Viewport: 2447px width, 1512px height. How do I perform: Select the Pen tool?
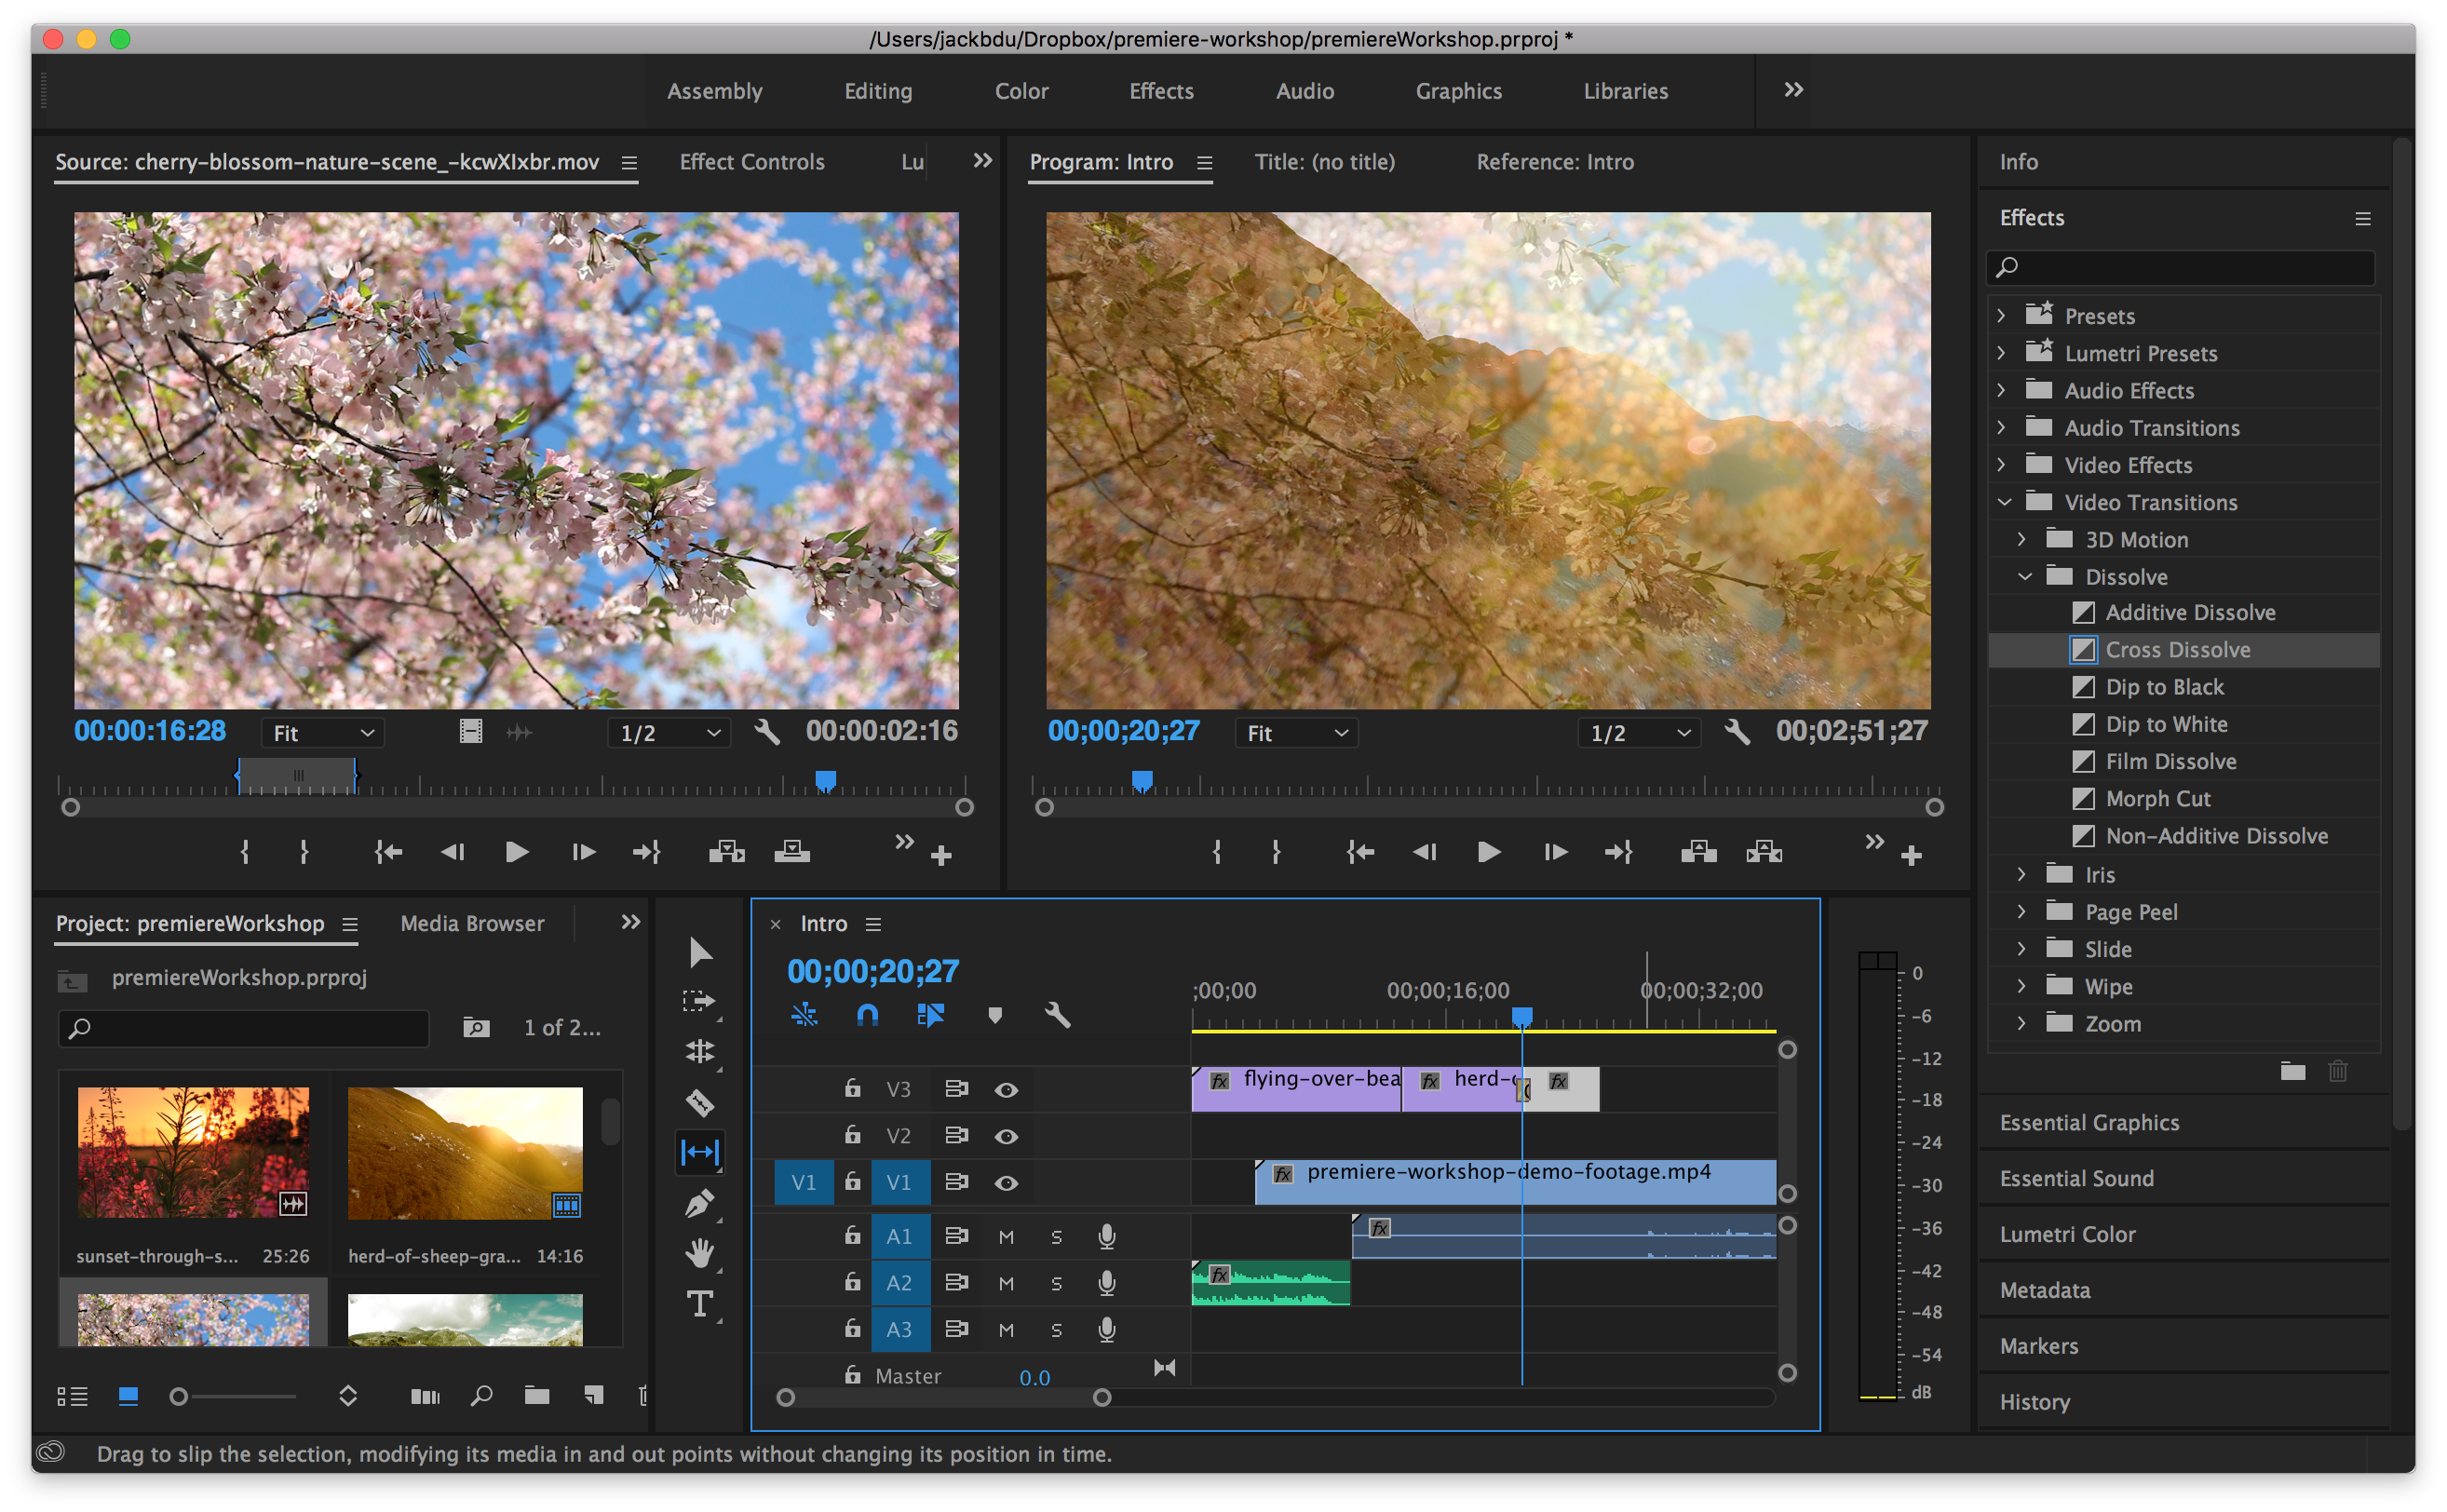point(700,1203)
